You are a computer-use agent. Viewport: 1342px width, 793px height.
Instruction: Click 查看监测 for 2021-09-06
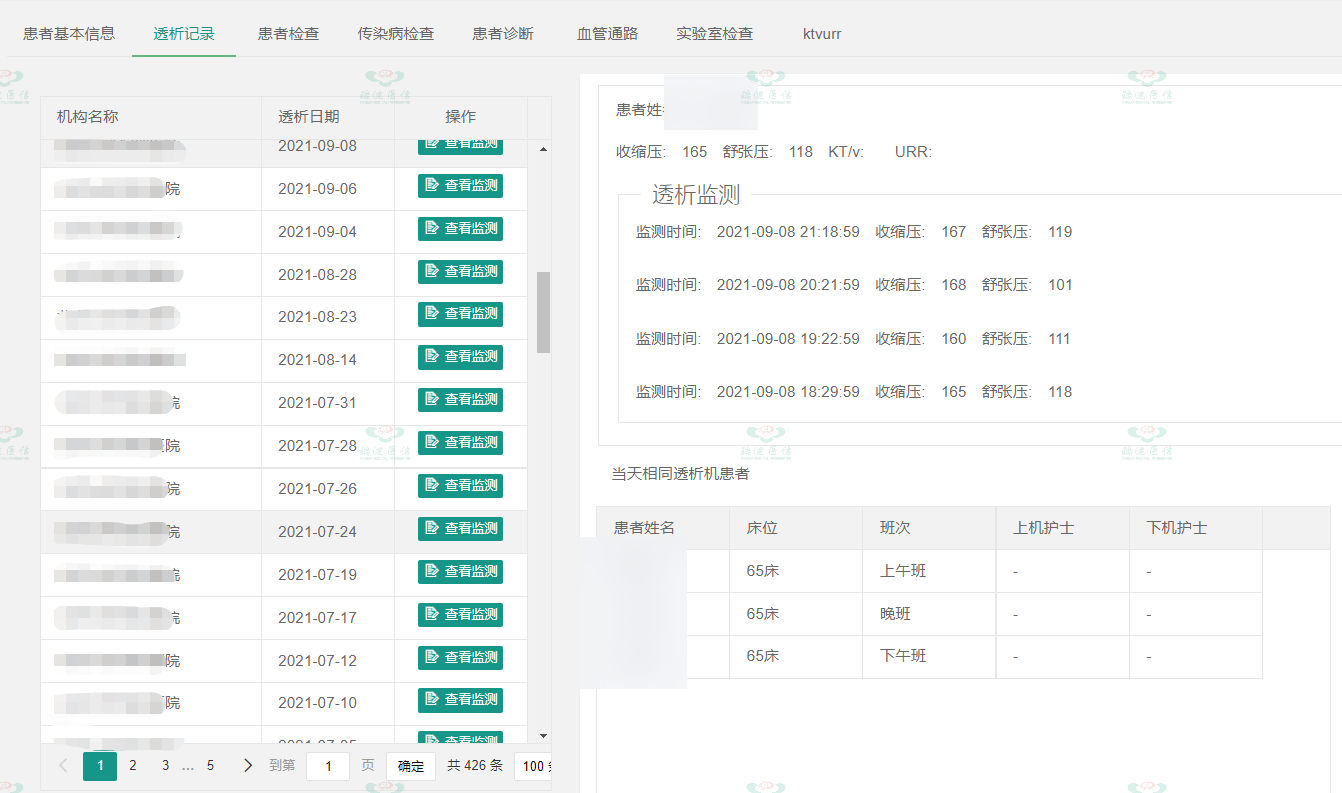click(x=460, y=186)
